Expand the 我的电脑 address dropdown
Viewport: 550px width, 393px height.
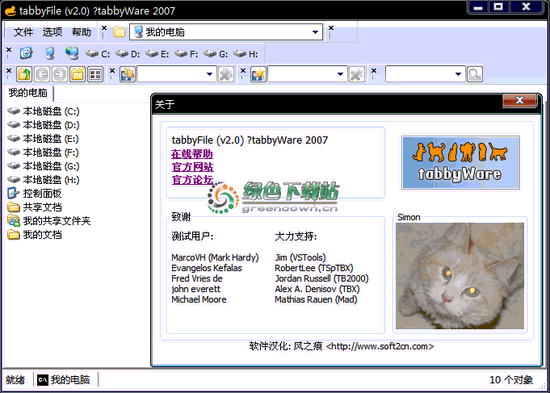(315, 32)
